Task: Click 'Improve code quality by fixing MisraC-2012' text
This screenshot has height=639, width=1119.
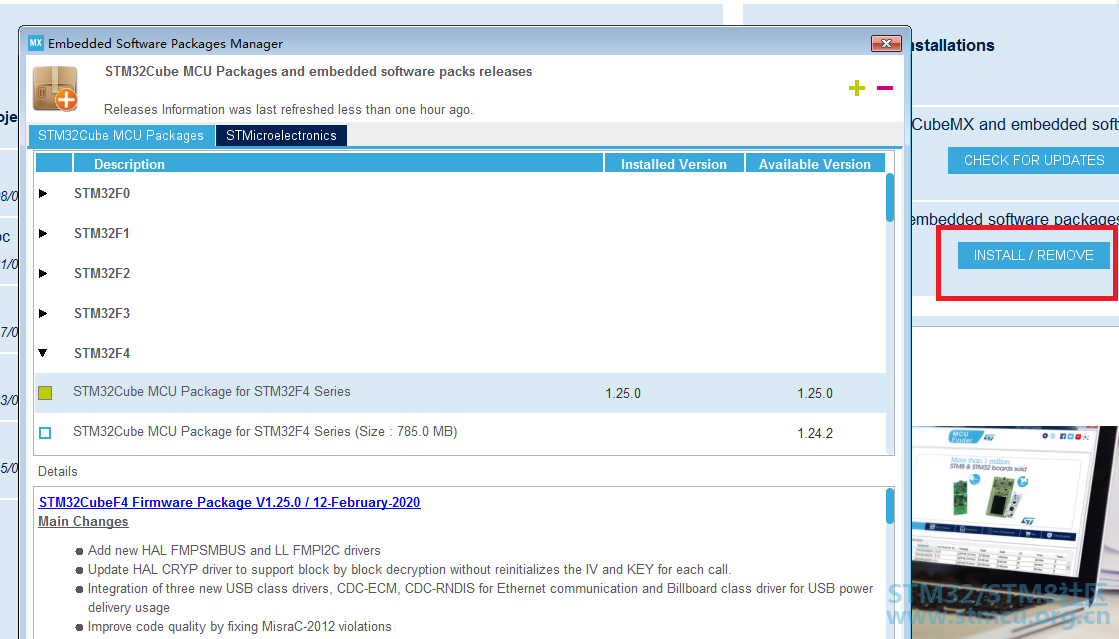Action: click(240, 626)
